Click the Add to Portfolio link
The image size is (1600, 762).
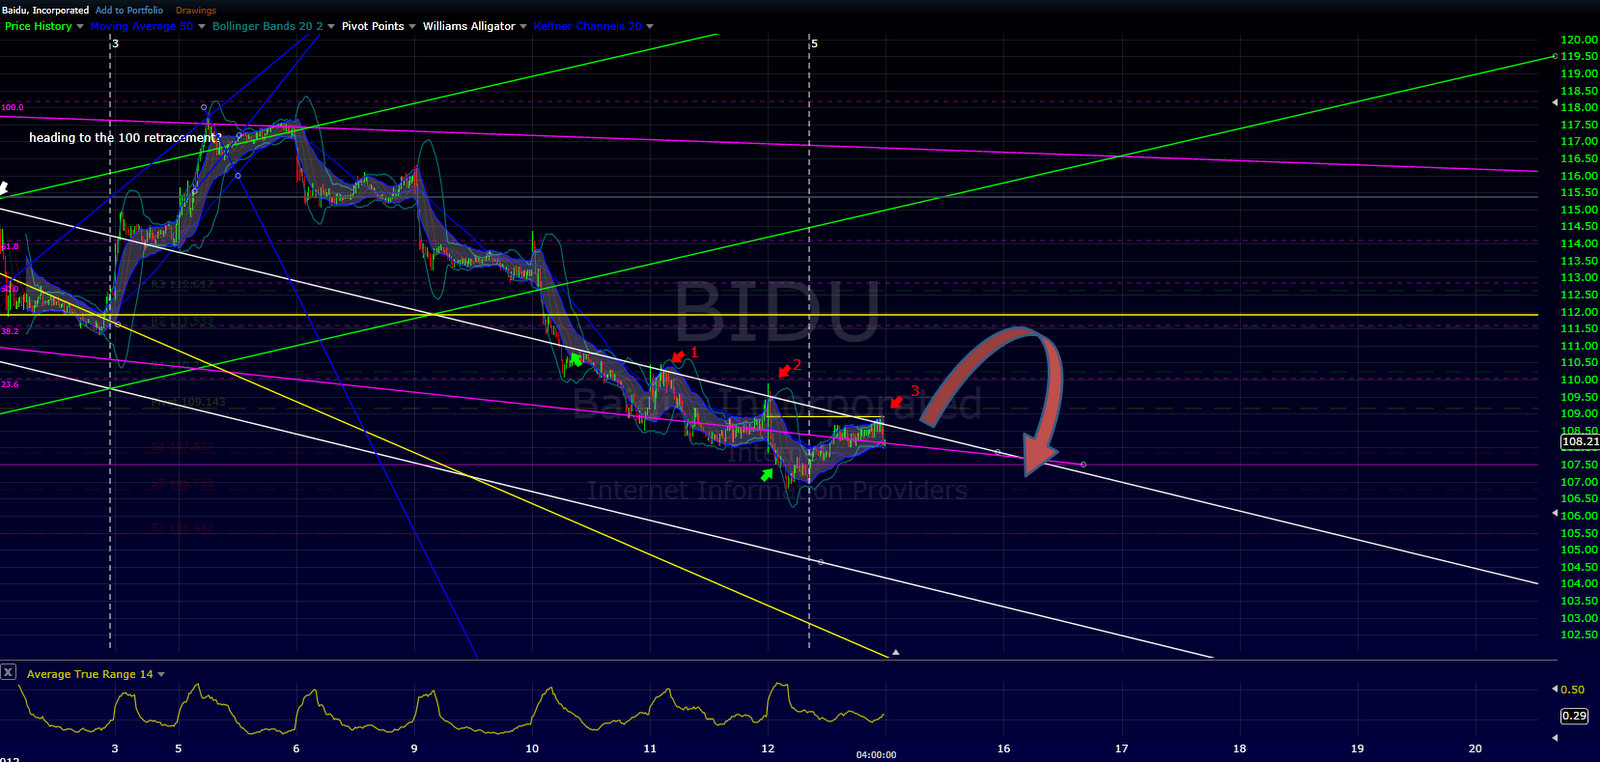129,10
